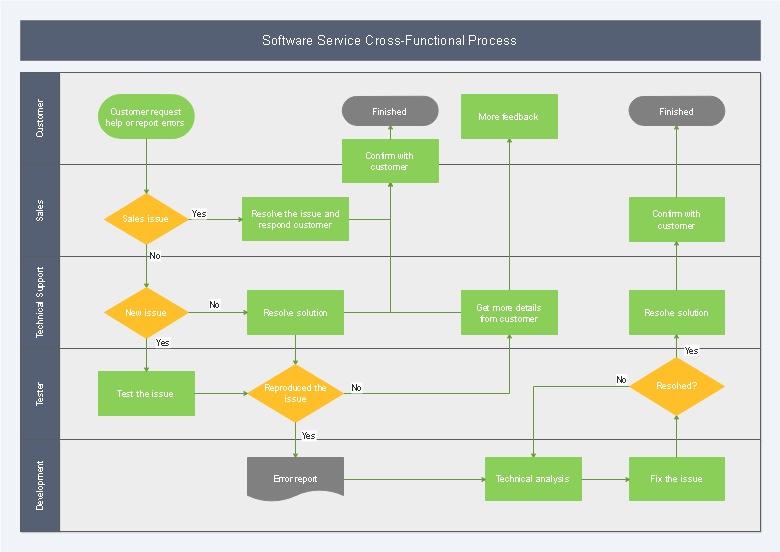Click the Error report document shape
This screenshot has width=780, height=552.
[x=295, y=479]
